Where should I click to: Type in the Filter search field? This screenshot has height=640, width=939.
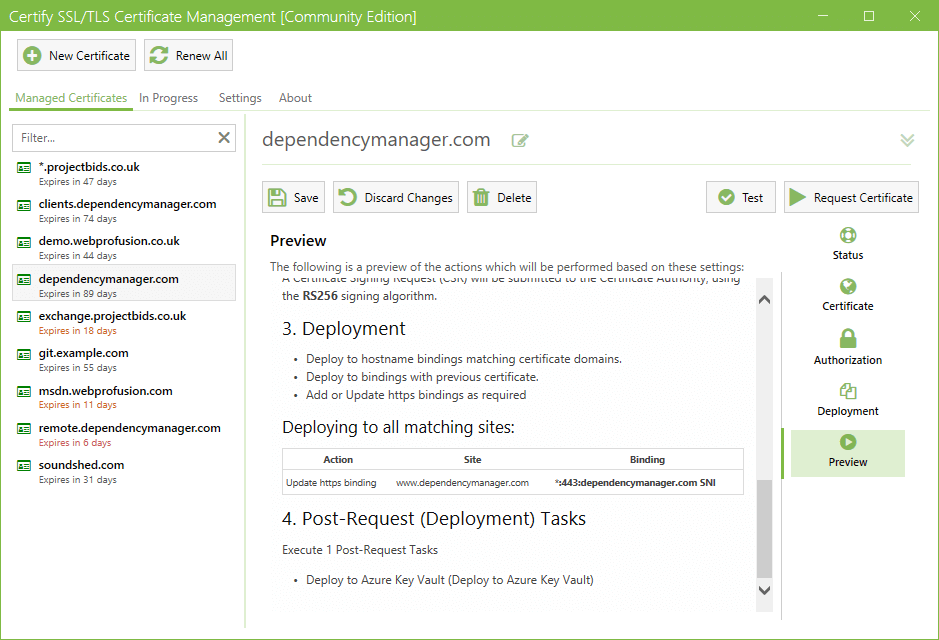tap(115, 138)
